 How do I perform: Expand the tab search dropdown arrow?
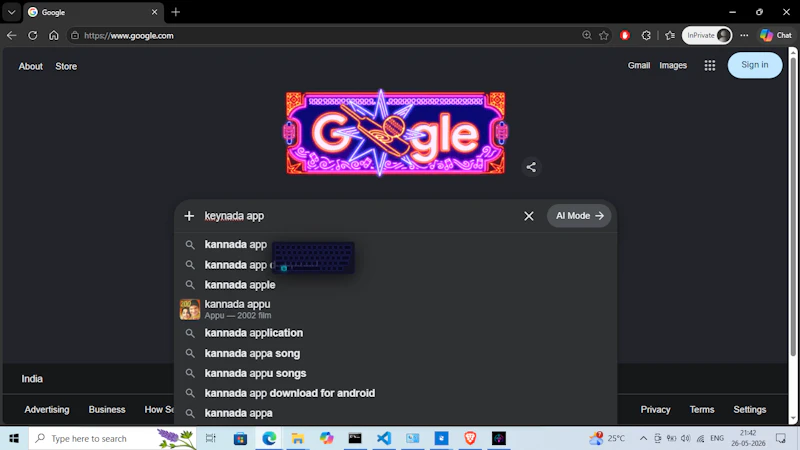point(11,12)
